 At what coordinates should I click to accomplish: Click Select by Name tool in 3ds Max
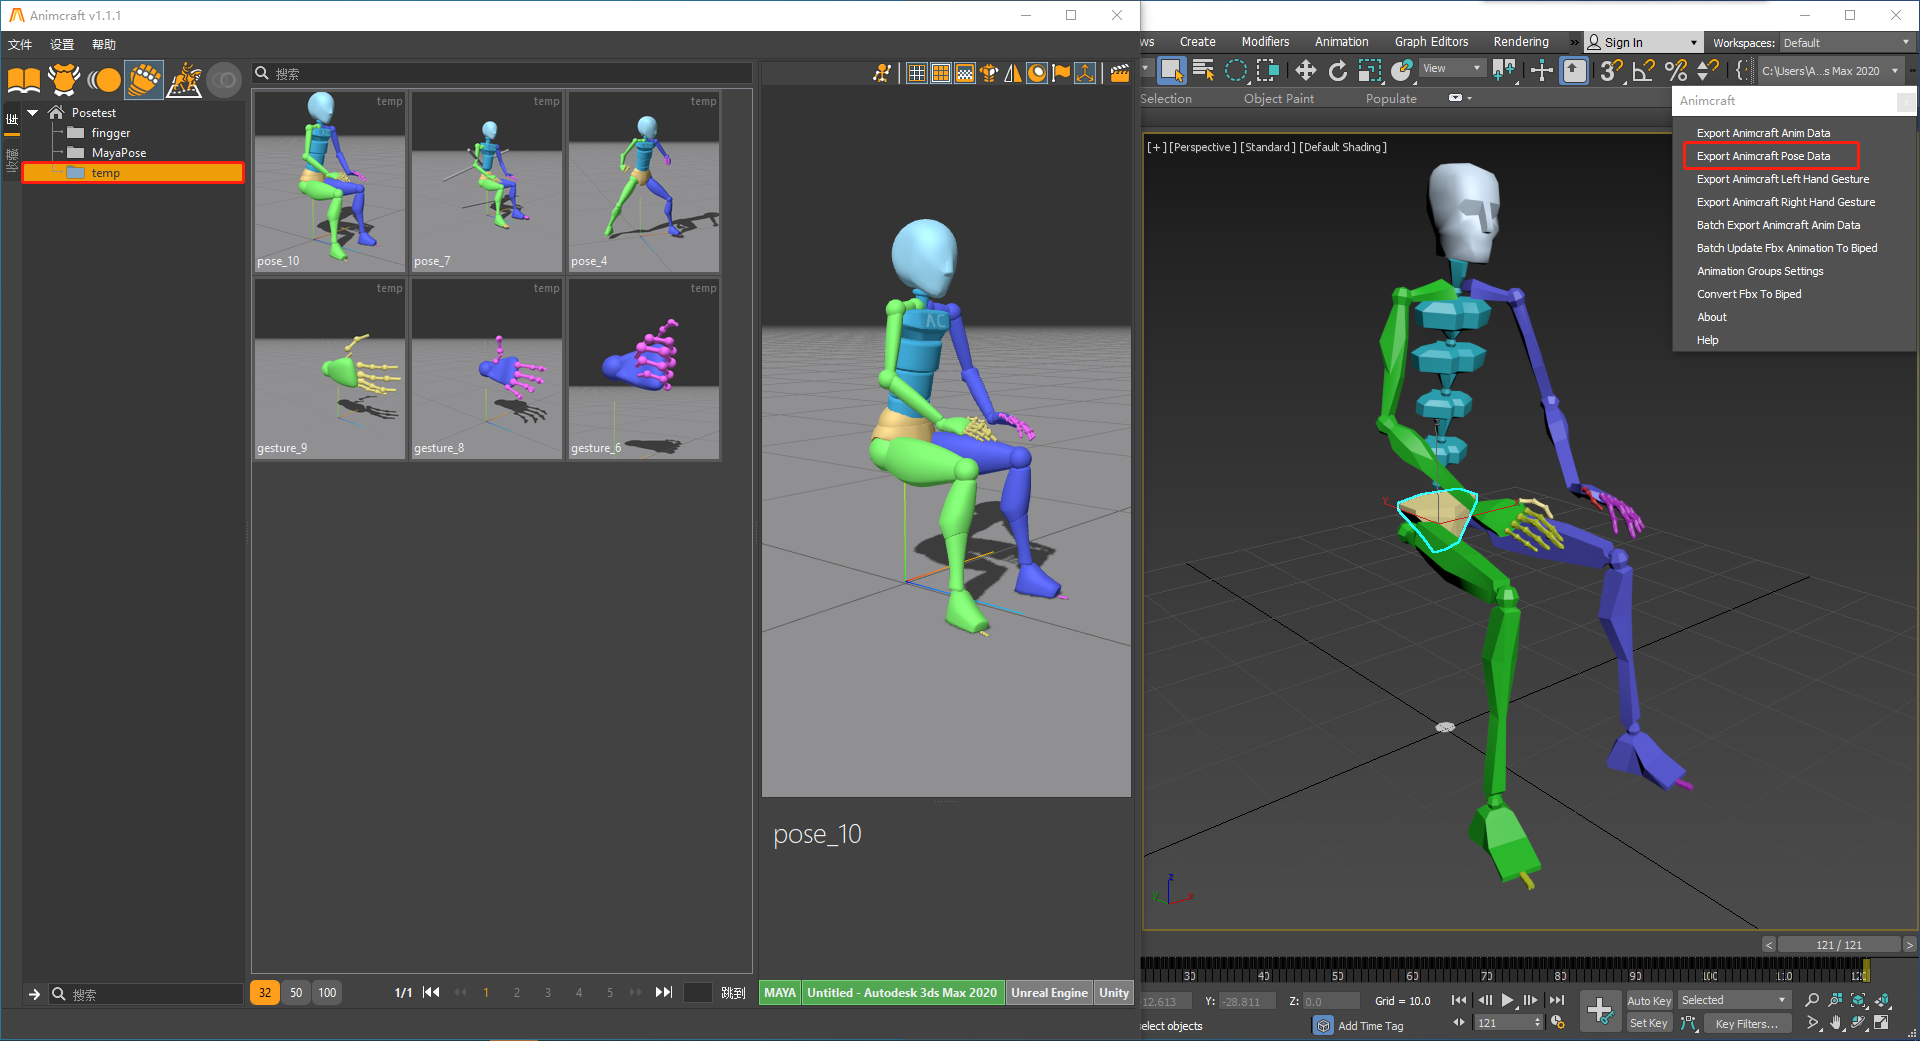click(1203, 70)
